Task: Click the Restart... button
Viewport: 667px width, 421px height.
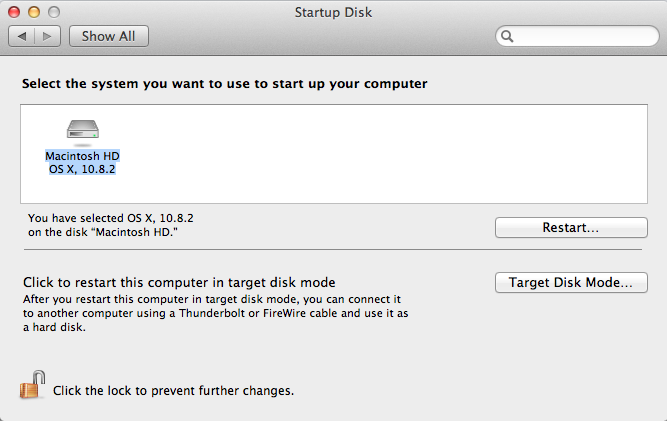Action: [570, 228]
